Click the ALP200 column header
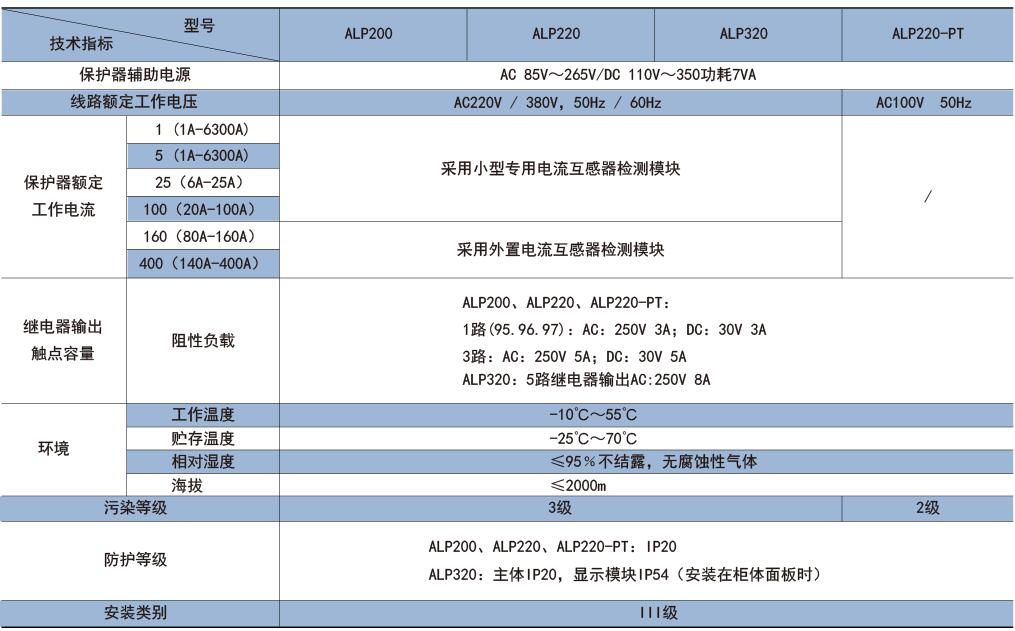Screen dimensions: 1015x631 (x=367, y=34)
